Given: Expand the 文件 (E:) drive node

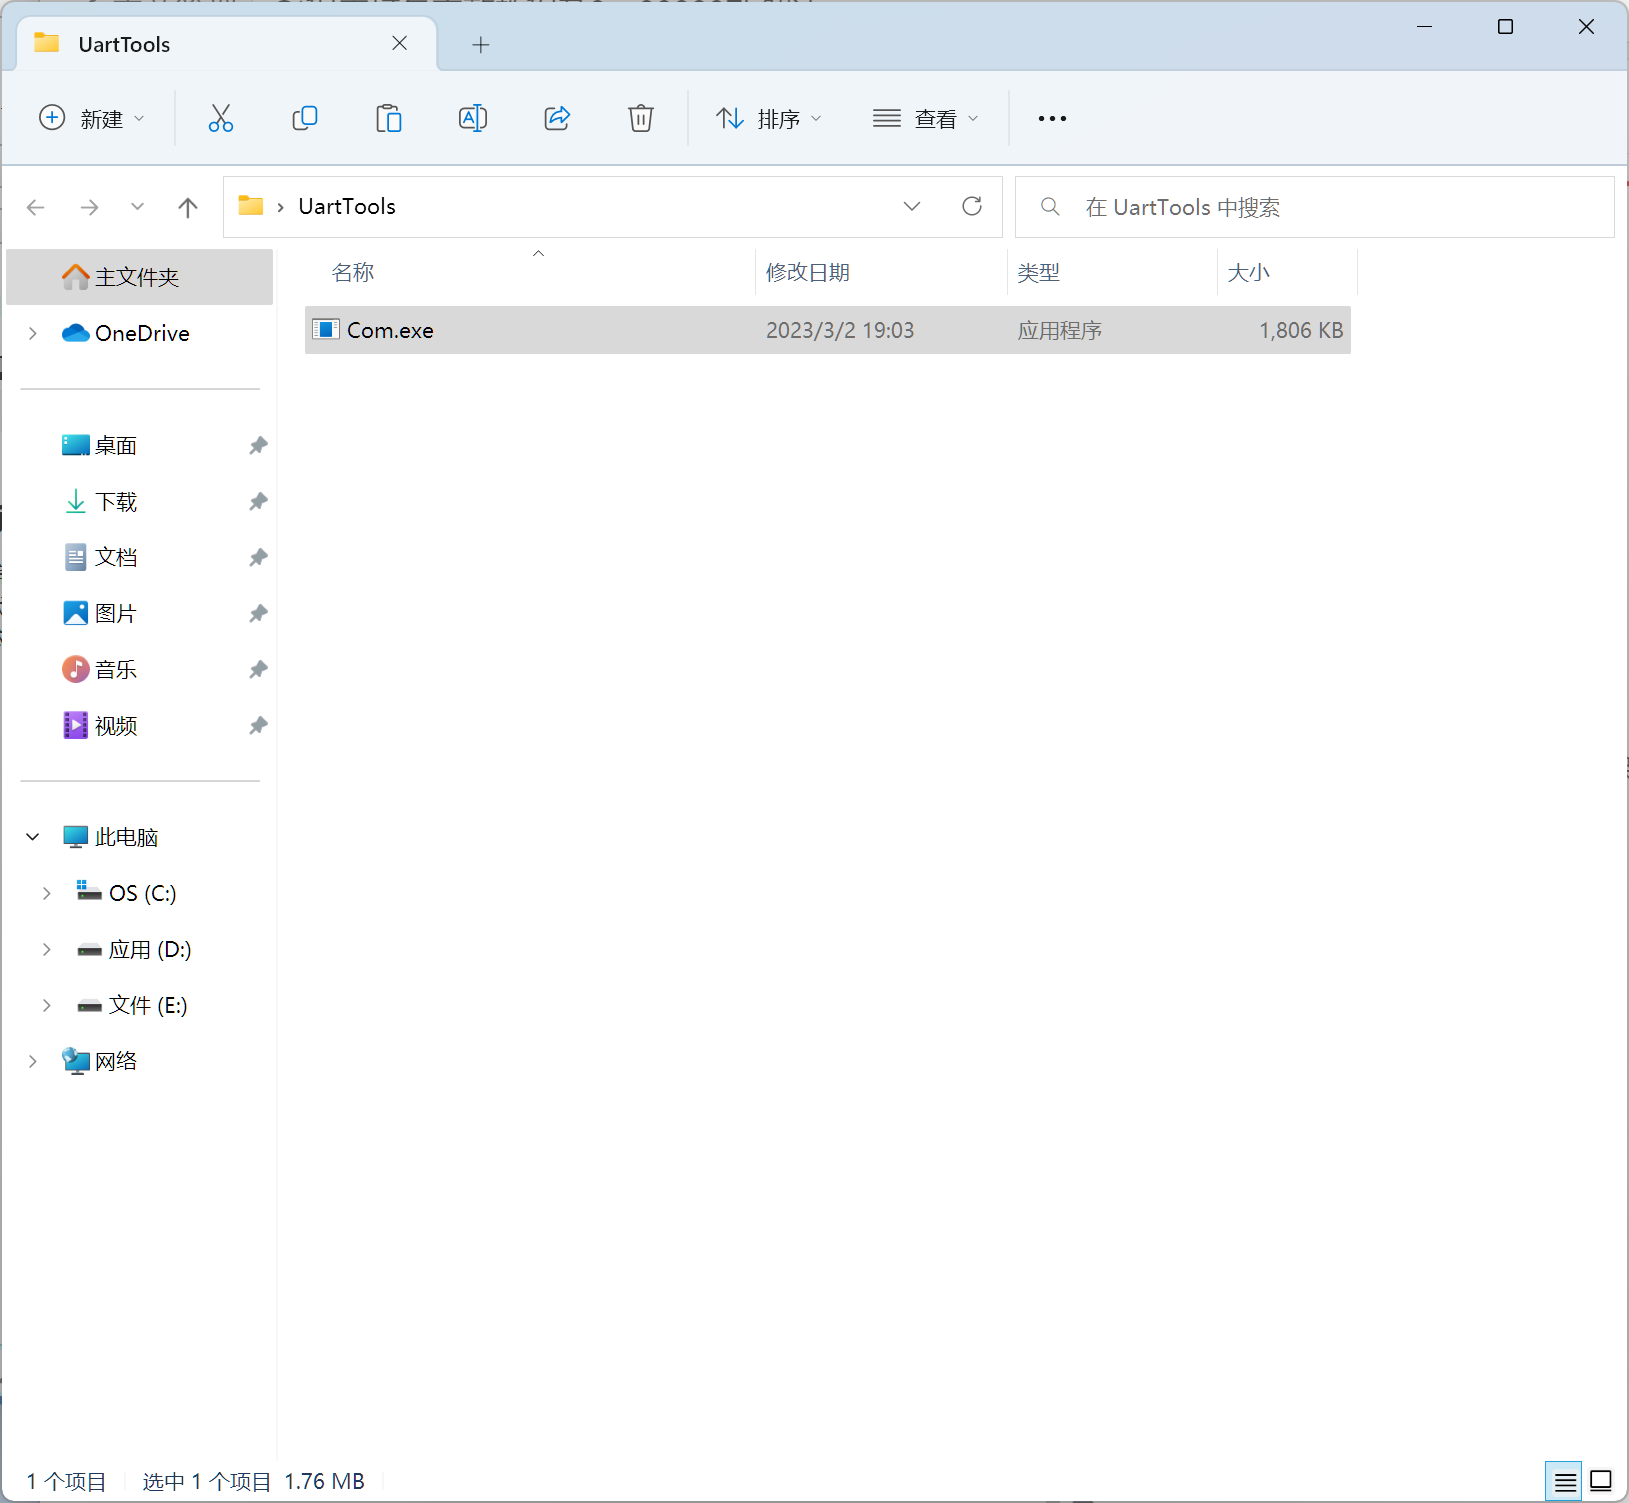Looking at the screenshot, I should coord(47,1005).
